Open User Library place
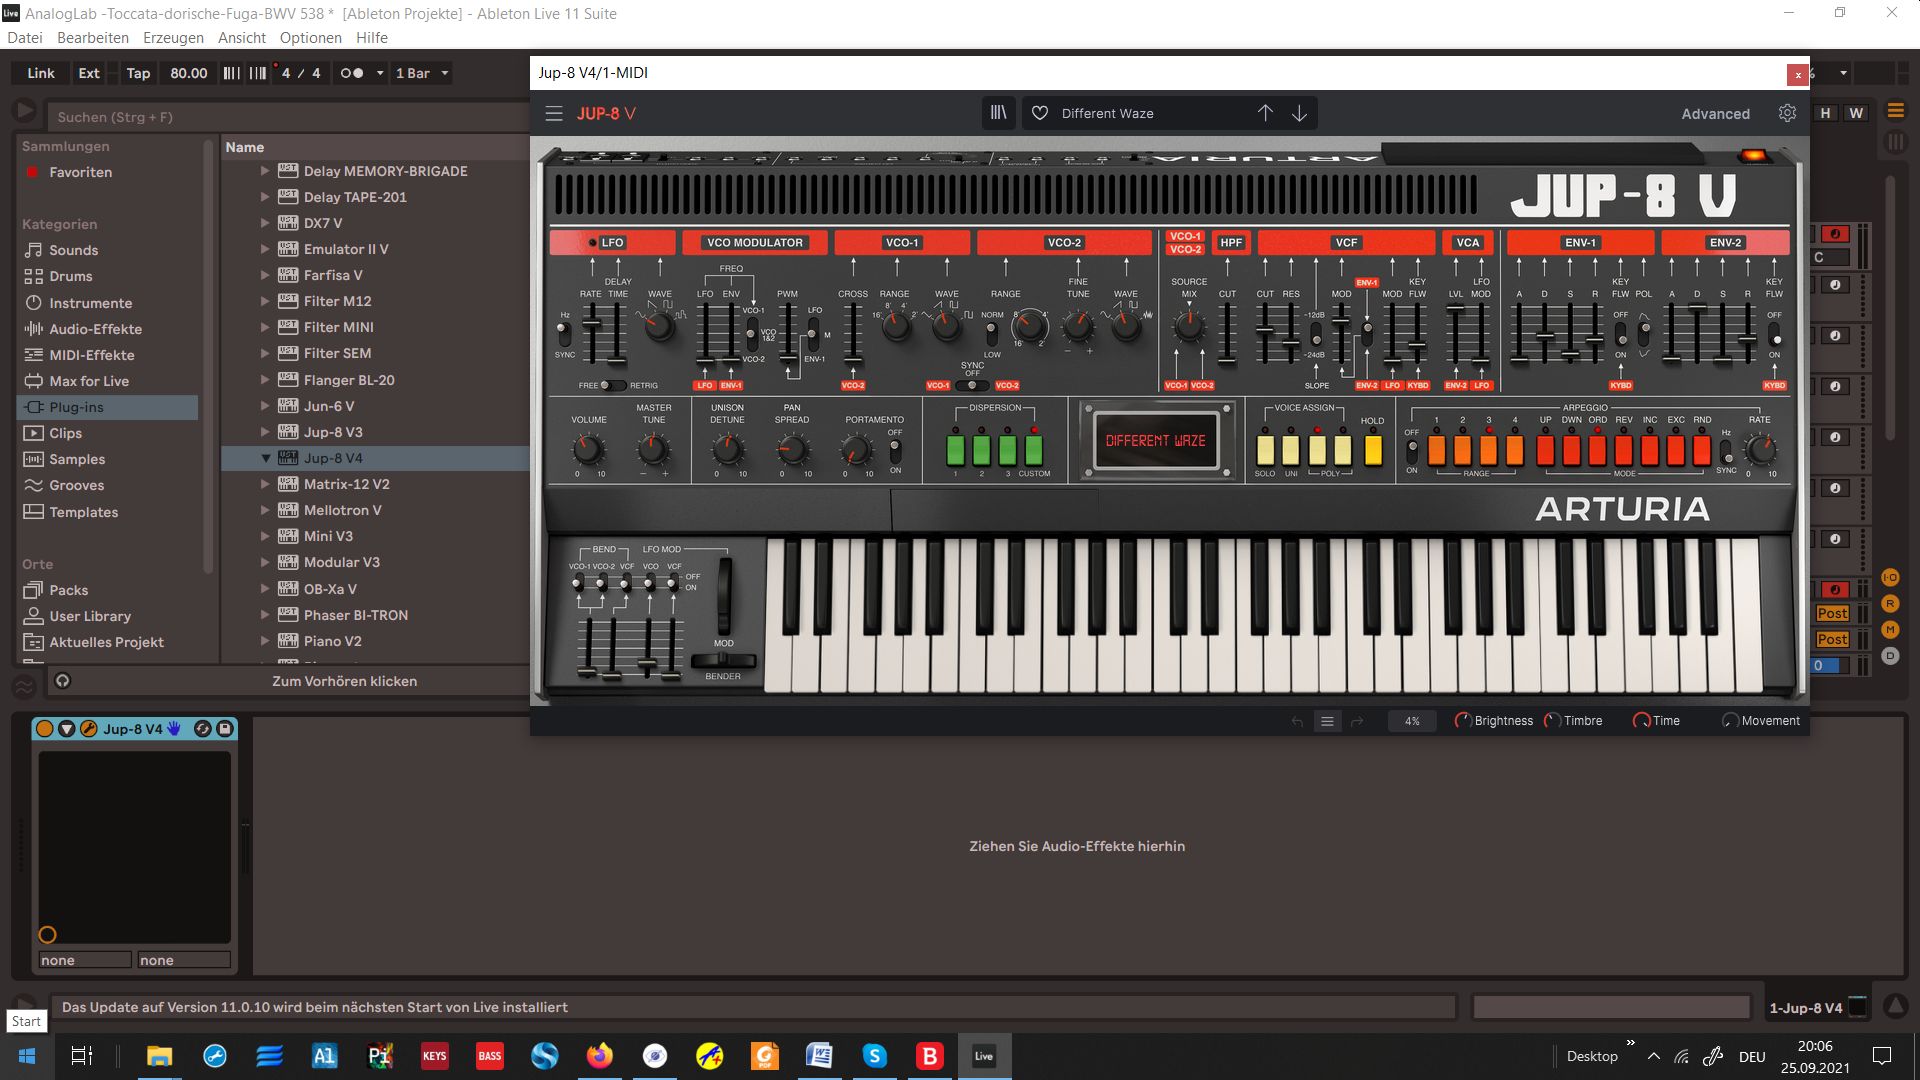Viewport: 1920px width, 1080px height. click(90, 616)
